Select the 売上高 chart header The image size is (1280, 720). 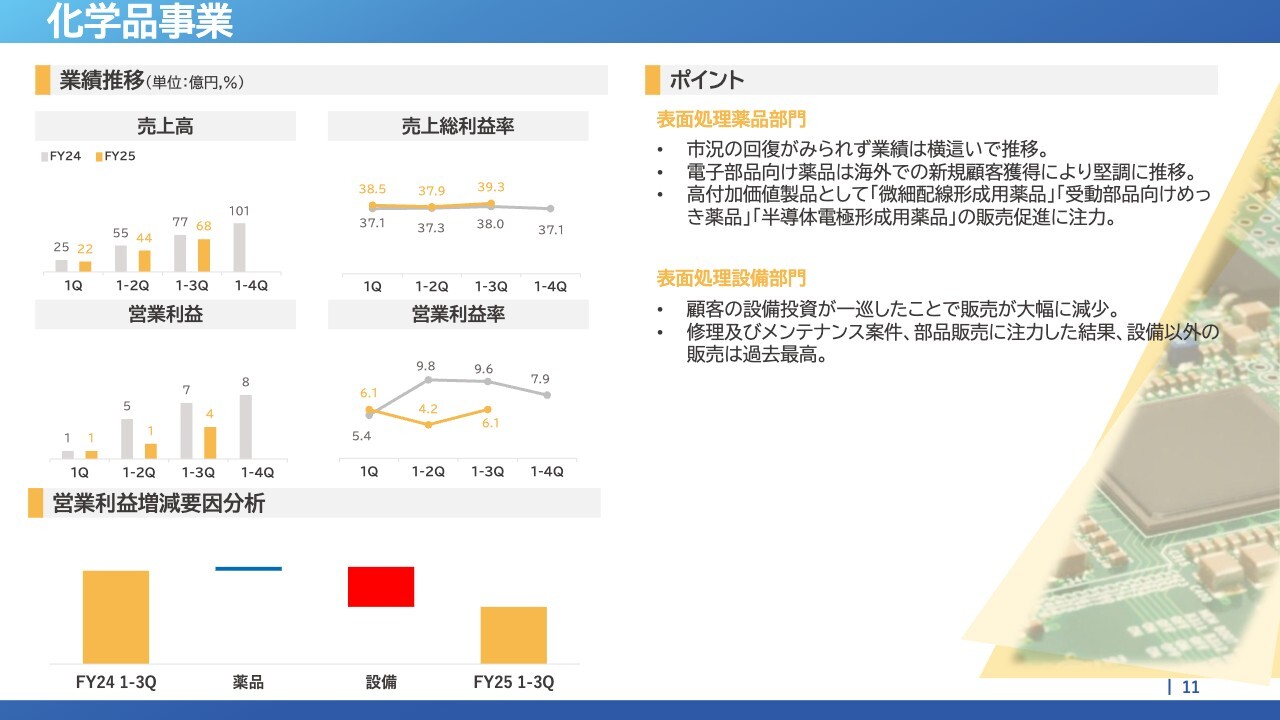pyautogui.click(x=165, y=126)
